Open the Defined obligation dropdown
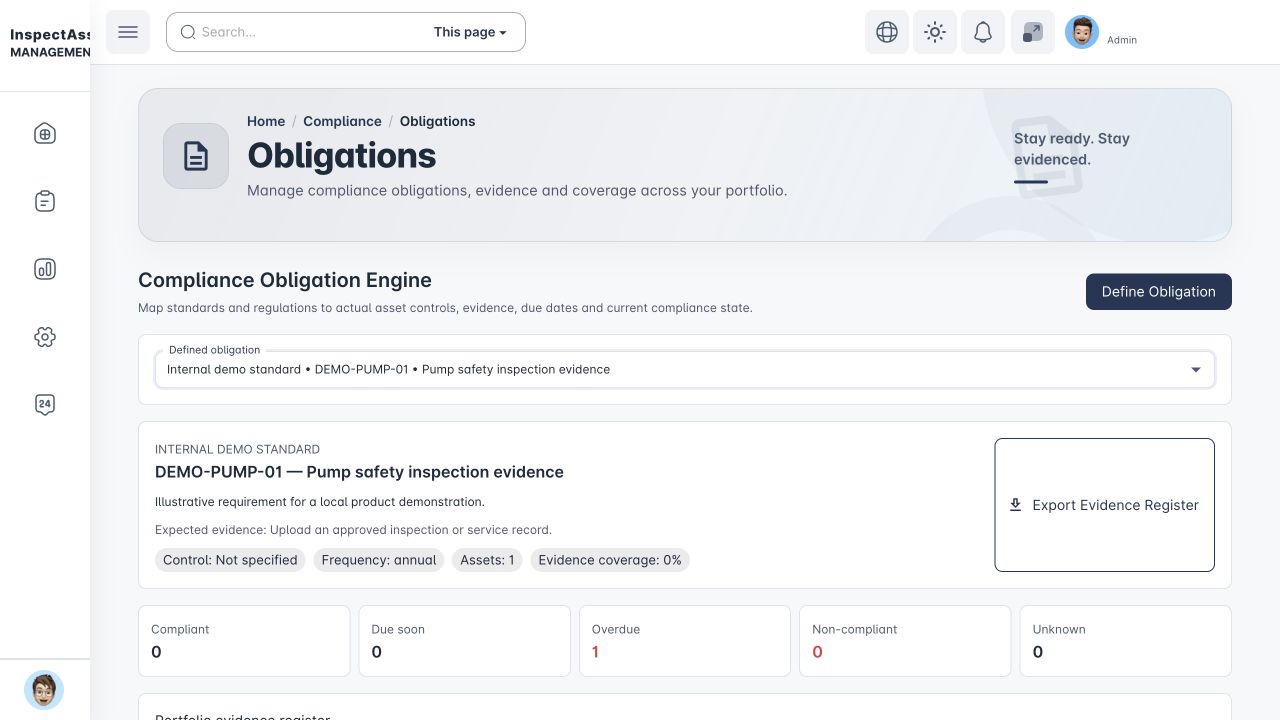Viewport: 1280px width, 720px height. coord(685,369)
